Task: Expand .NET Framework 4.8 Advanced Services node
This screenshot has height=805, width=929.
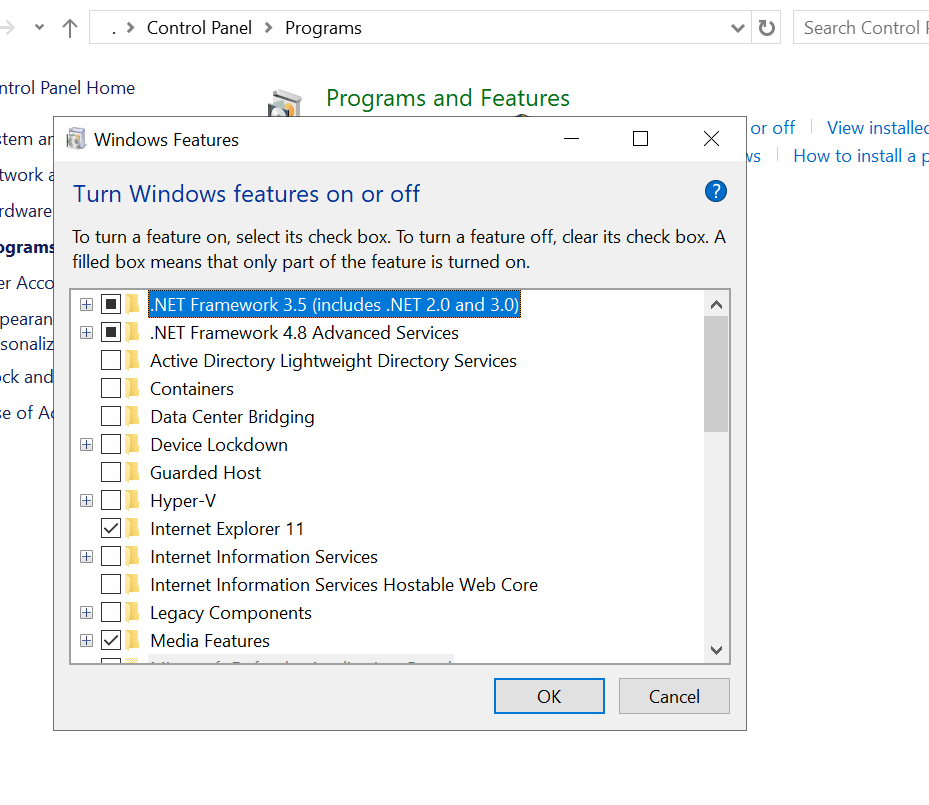Action: click(x=87, y=332)
